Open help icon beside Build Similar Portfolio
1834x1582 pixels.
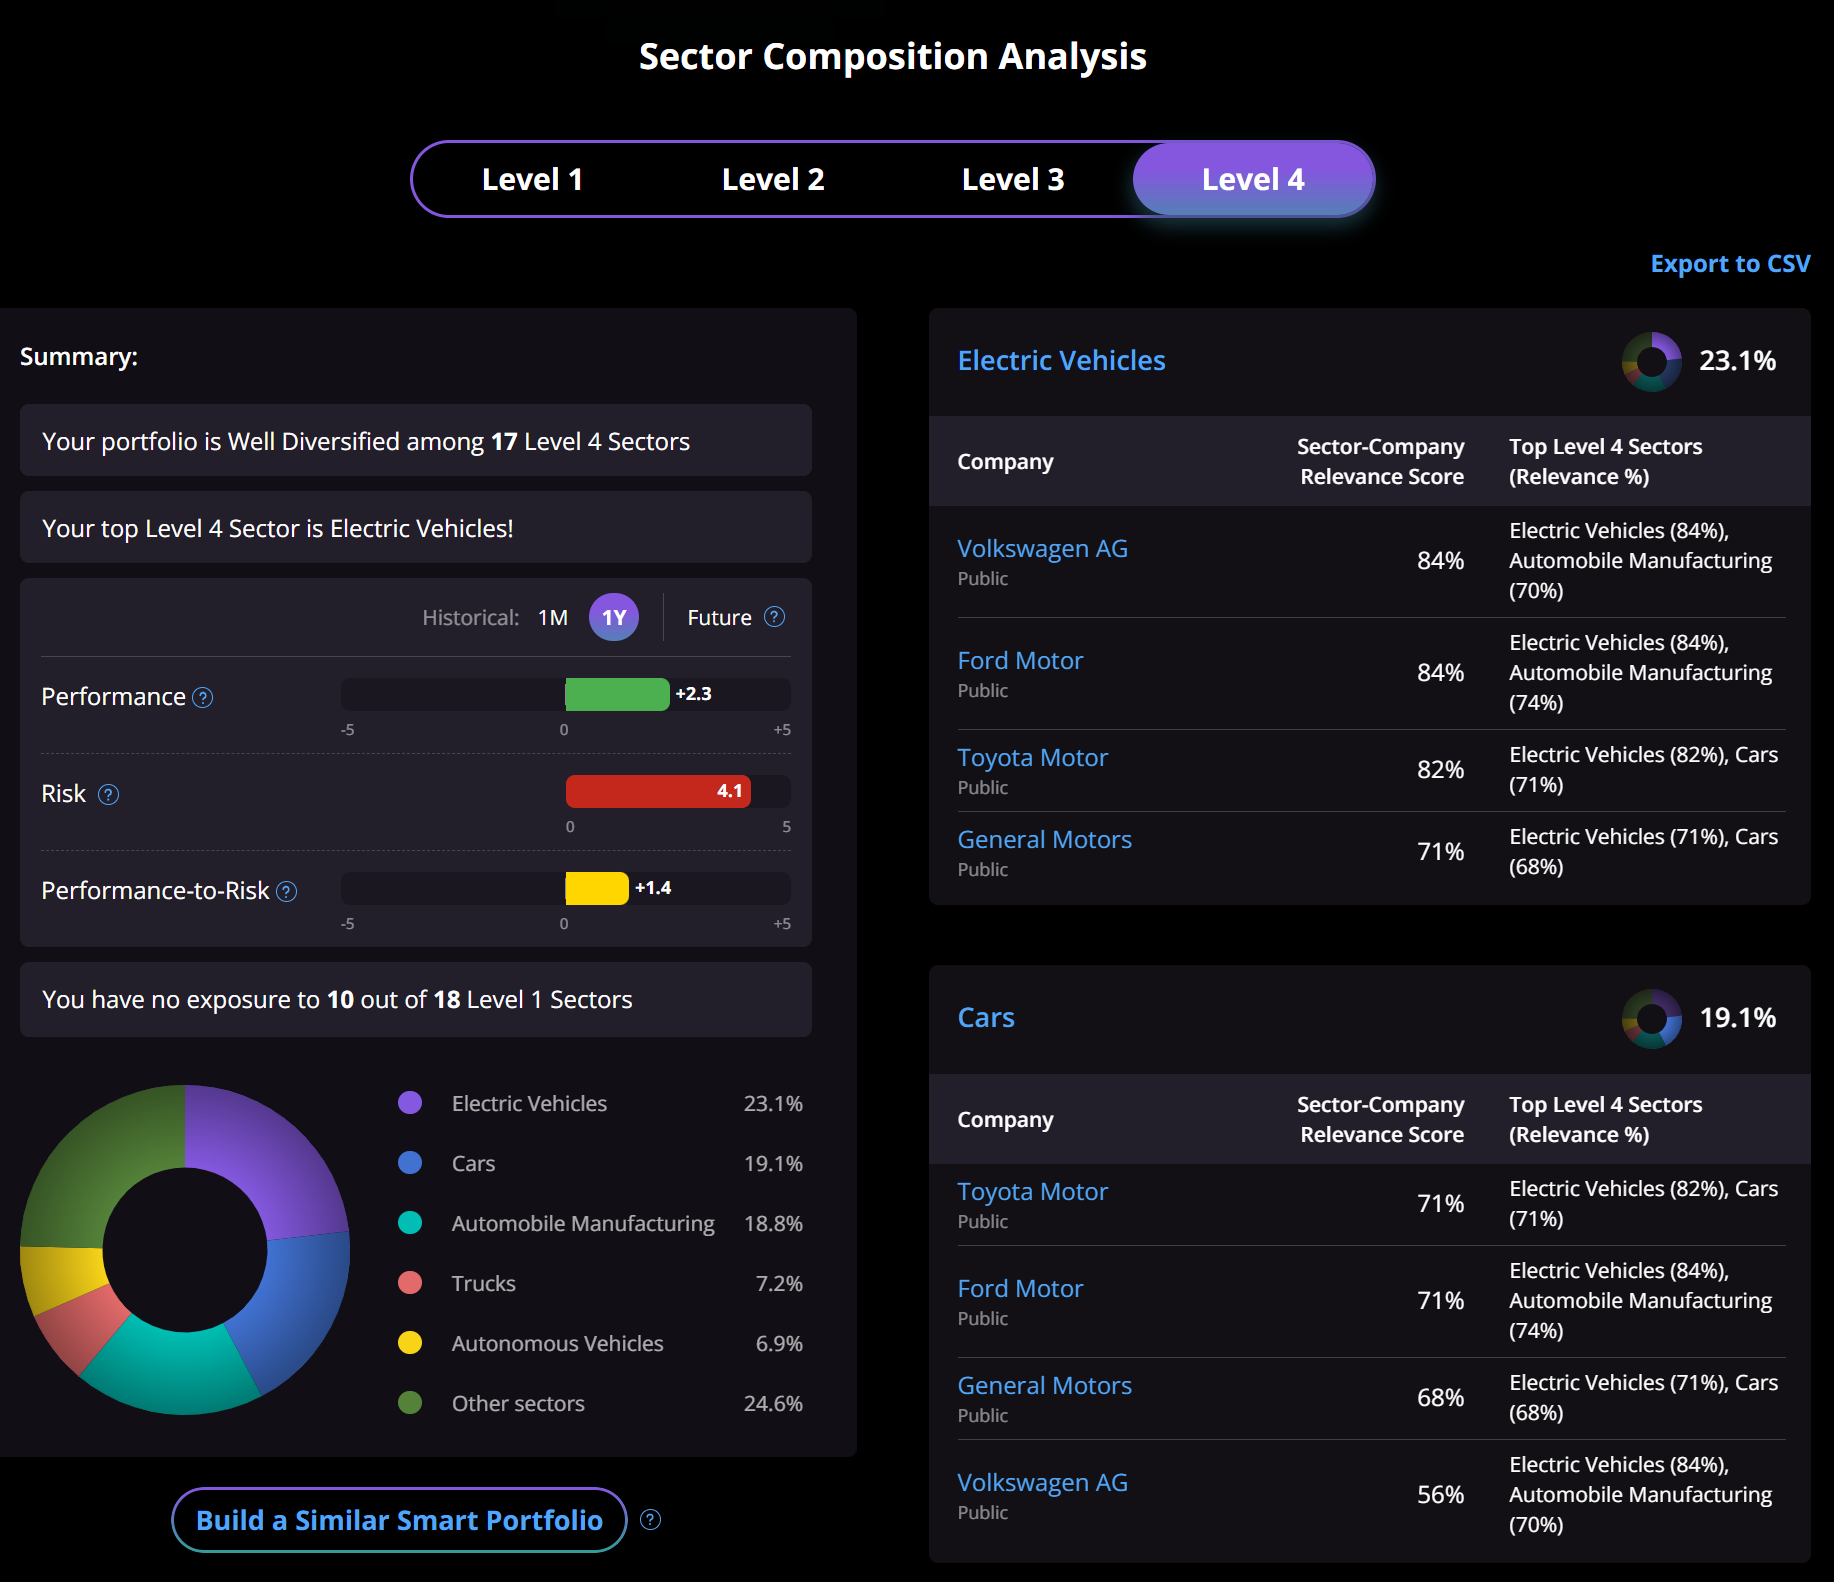click(651, 1520)
